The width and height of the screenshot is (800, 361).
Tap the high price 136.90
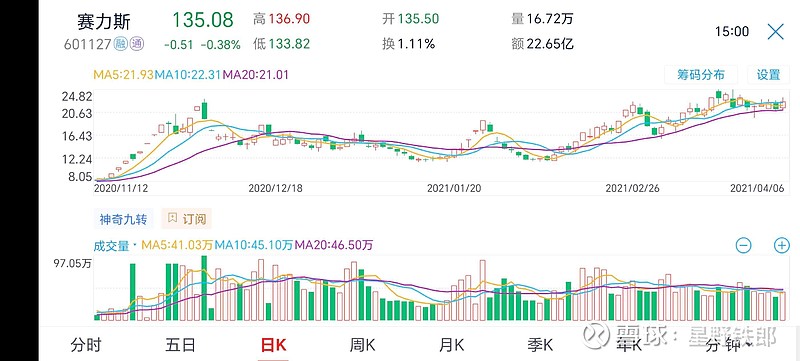click(289, 19)
